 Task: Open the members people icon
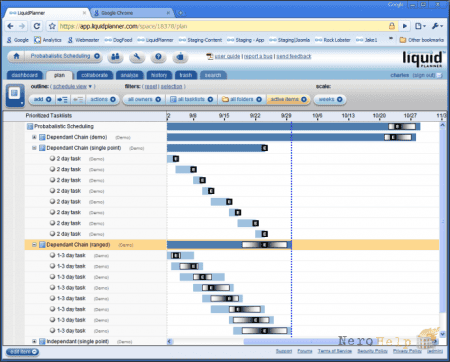tap(115, 57)
